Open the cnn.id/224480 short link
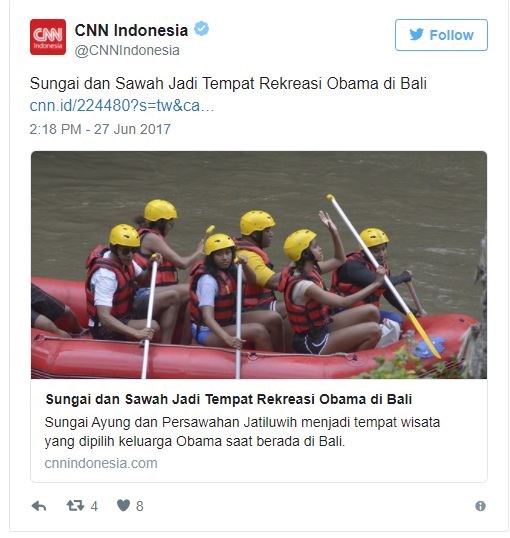Screen dimensions: 510x538 (x=122, y=105)
